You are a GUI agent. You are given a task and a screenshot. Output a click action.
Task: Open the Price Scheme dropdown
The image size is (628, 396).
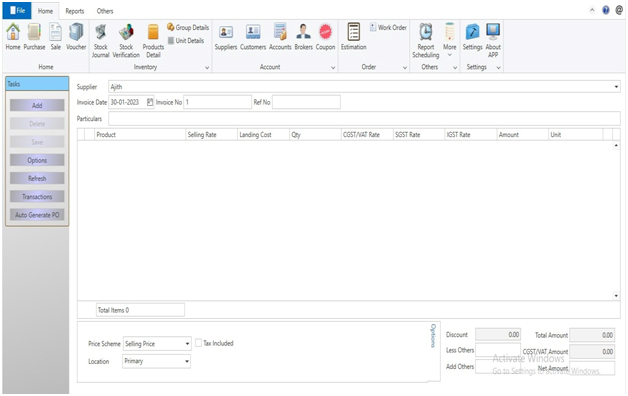point(187,344)
